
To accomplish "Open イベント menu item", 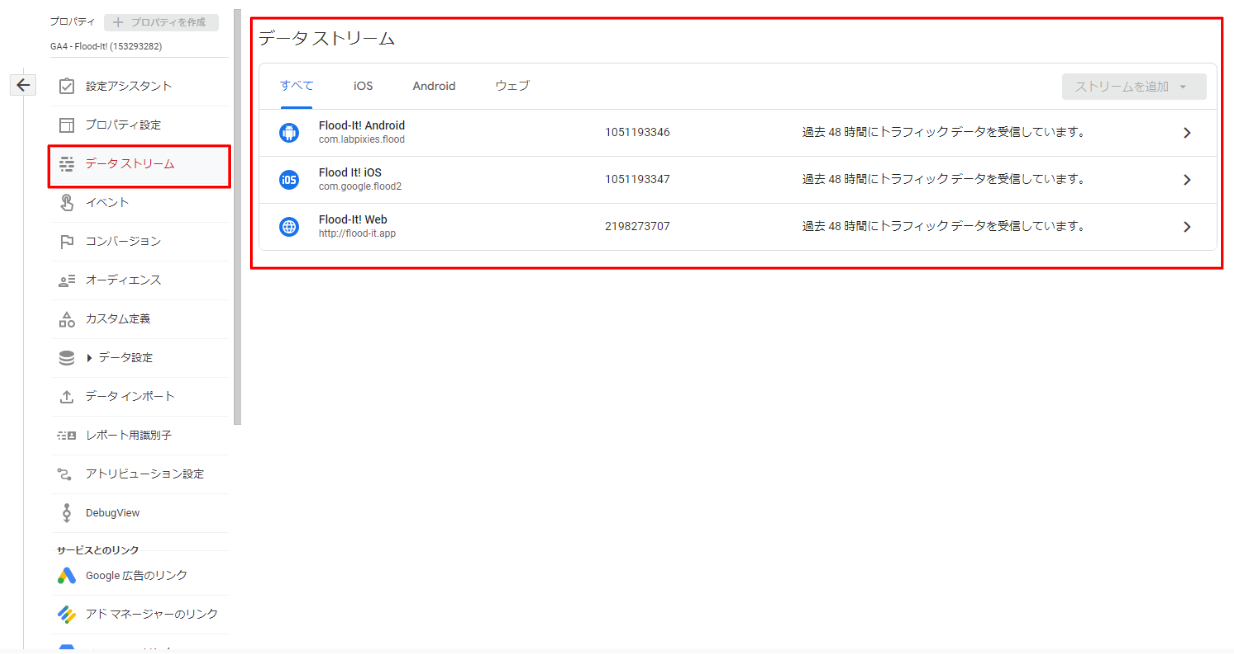I will tap(139, 203).
